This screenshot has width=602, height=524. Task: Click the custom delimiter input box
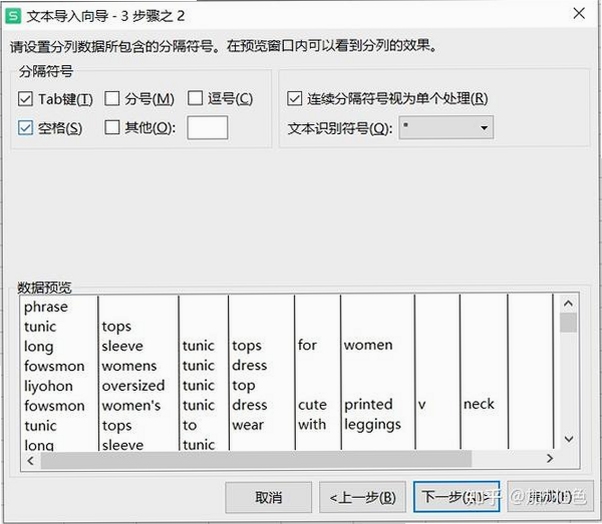pos(207,127)
